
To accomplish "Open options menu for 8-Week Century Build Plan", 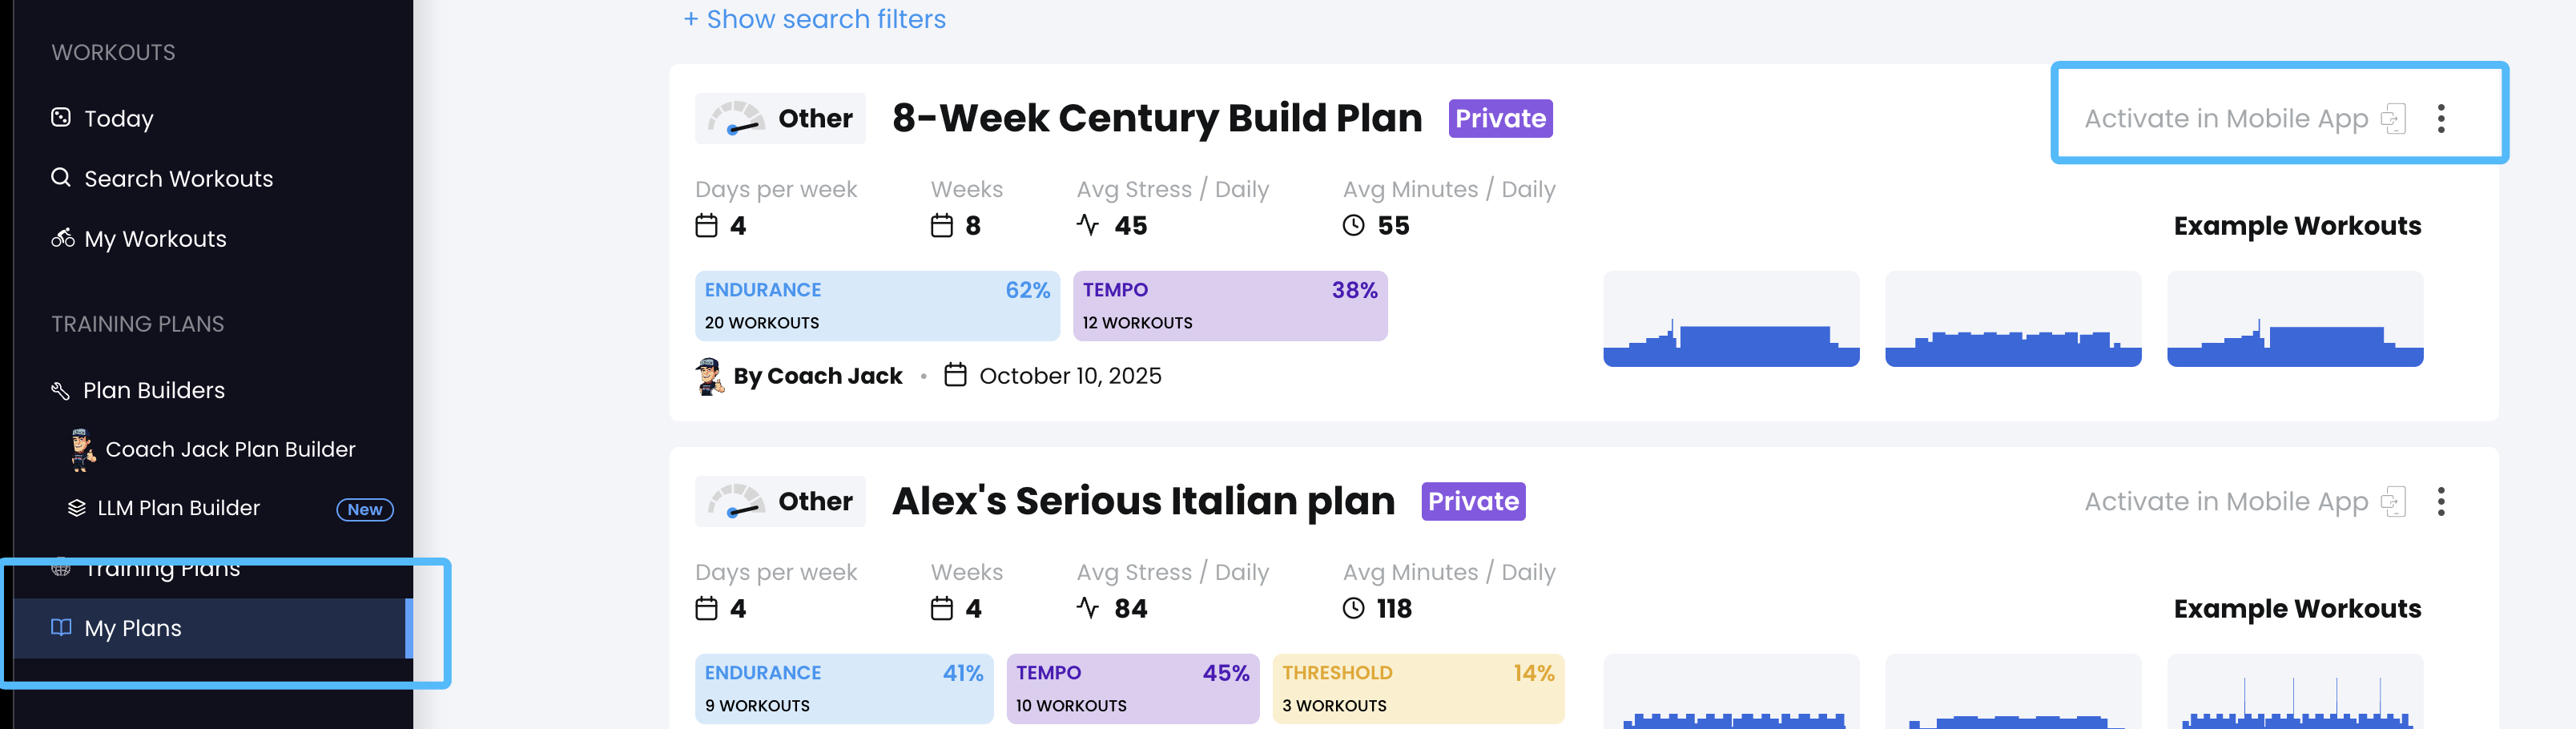I will tap(2441, 119).
